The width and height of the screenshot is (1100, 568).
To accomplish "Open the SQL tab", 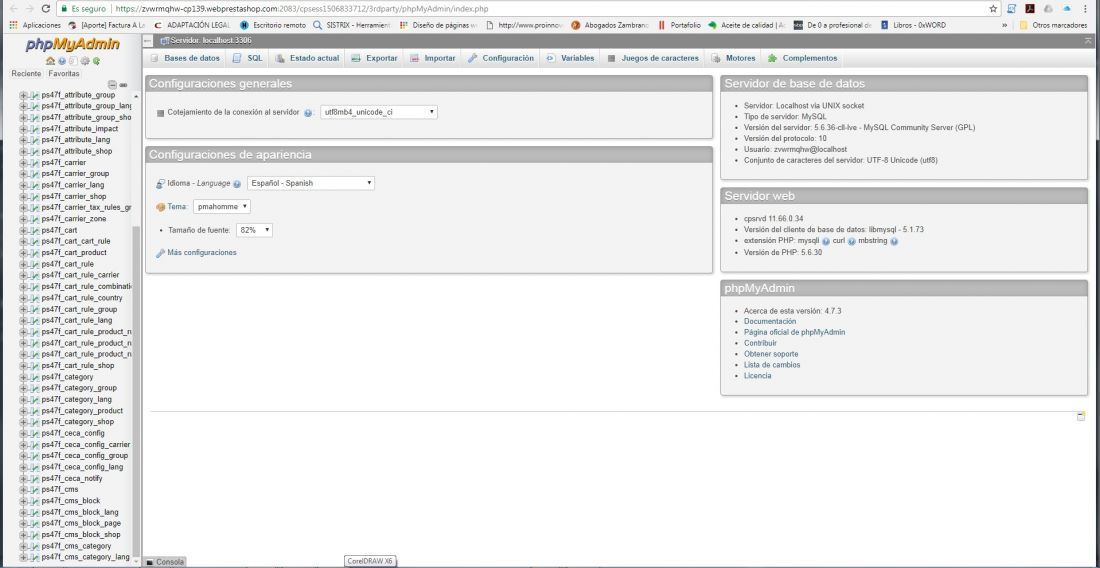I will click(x=247, y=58).
